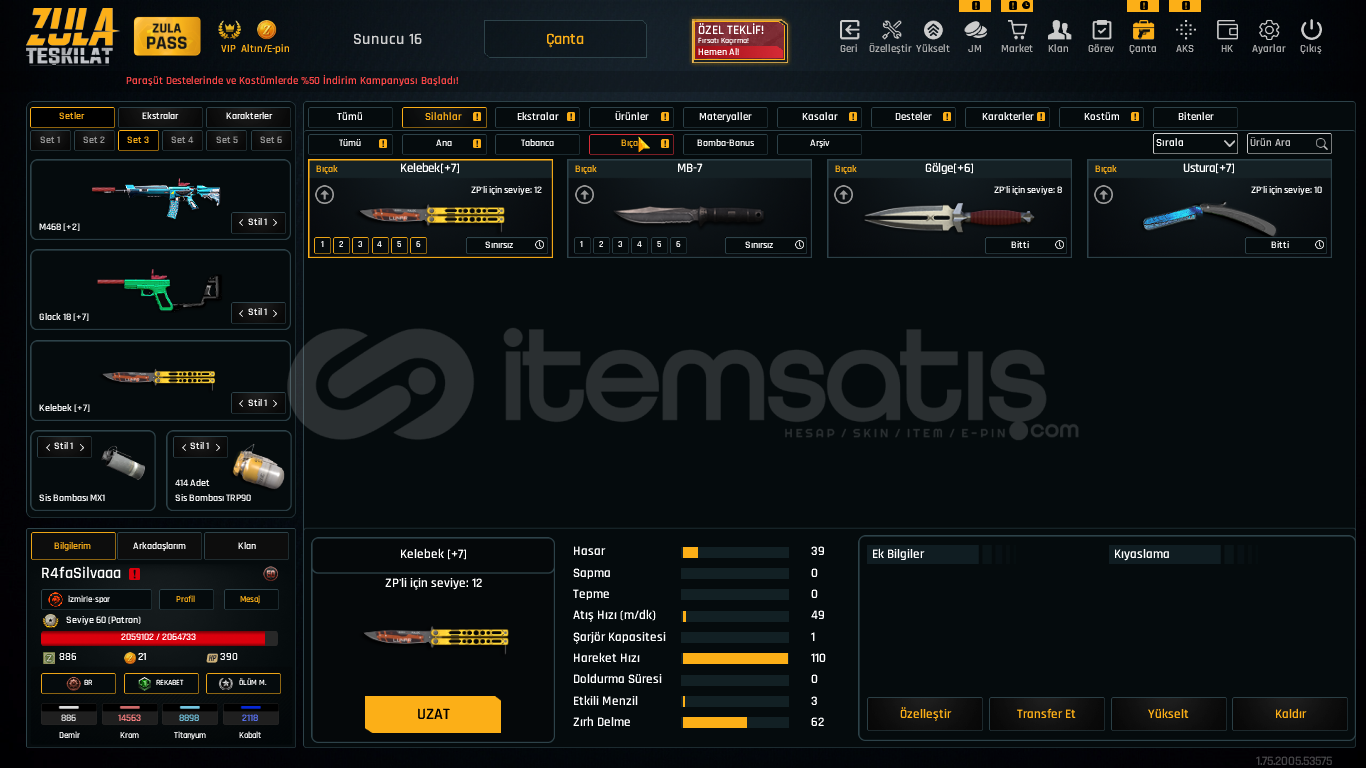Toggle set slot 2 on Kelebek[+7] card
The image size is (1366, 768).
[x=341, y=245]
